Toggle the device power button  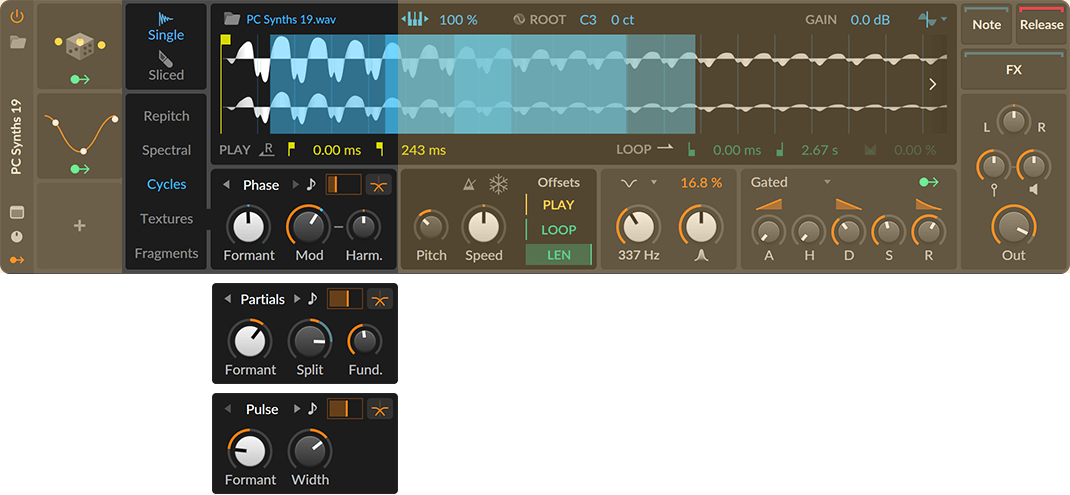coord(17,16)
